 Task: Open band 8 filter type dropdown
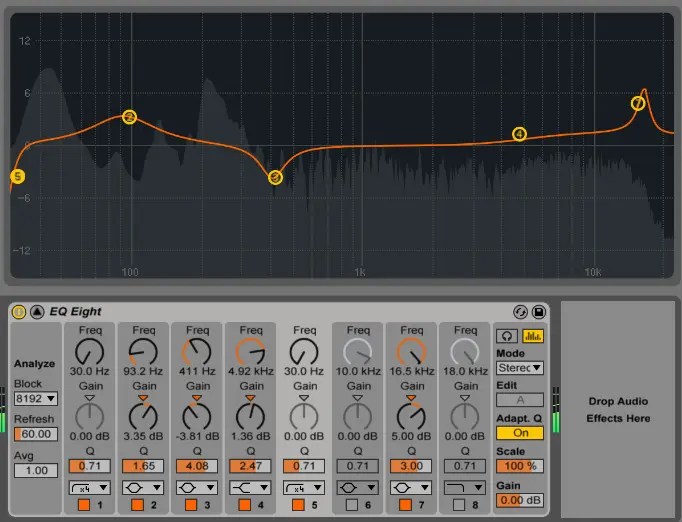click(x=465, y=488)
